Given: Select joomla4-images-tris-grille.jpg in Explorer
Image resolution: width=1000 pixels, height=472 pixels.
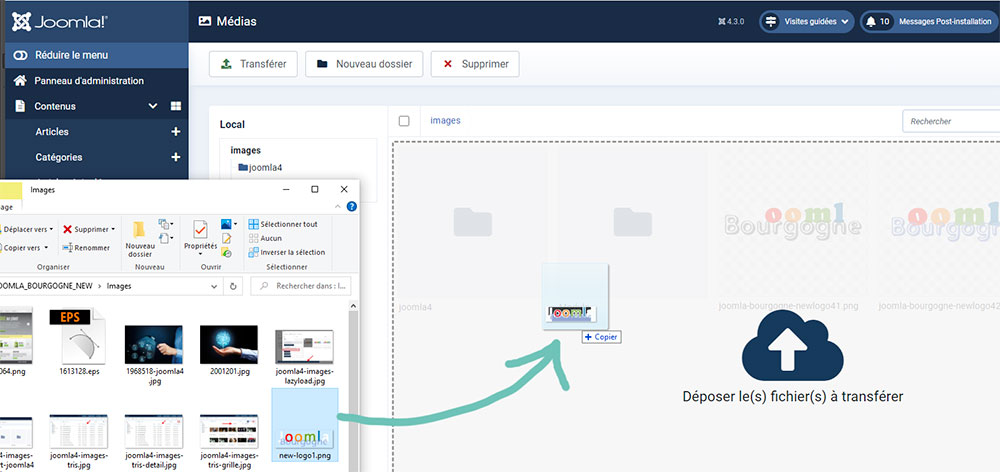Looking at the screenshot, I should pyautogui.click(x=229, y=441).
